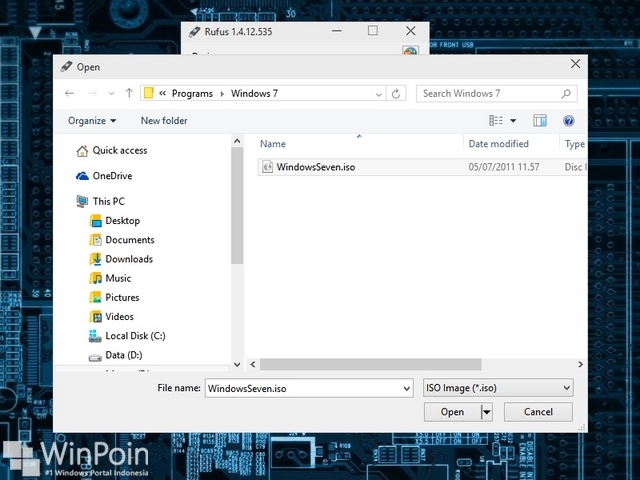
Task: Select OneDrive in navigation pane
Action: (112, 176)
